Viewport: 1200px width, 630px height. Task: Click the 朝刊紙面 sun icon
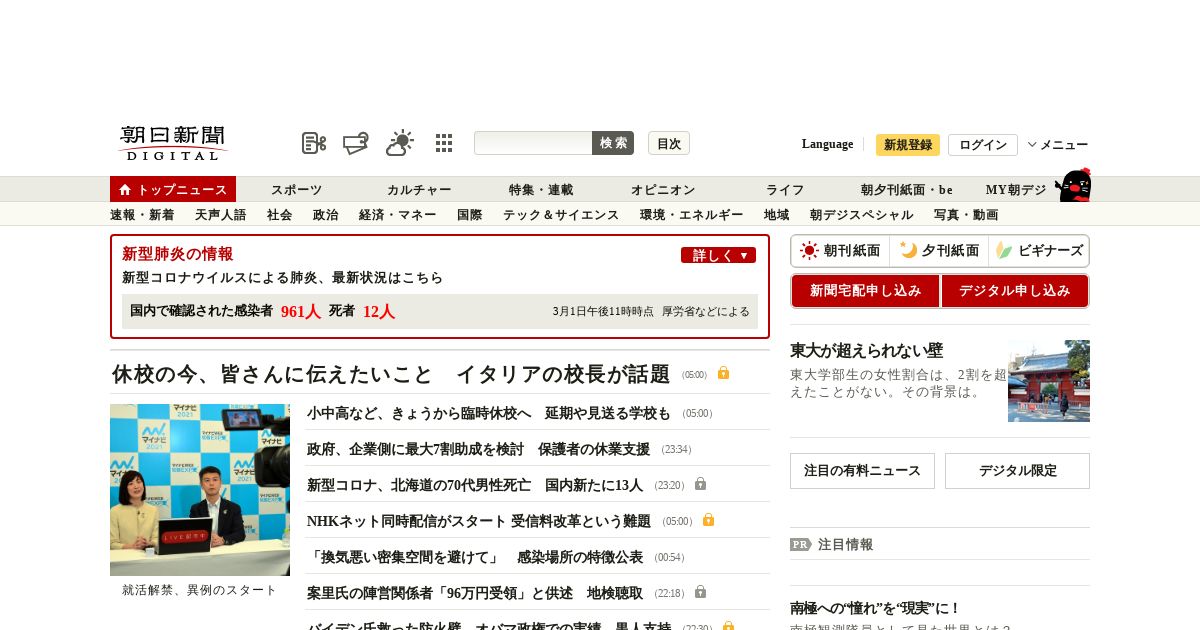(809, 251)
